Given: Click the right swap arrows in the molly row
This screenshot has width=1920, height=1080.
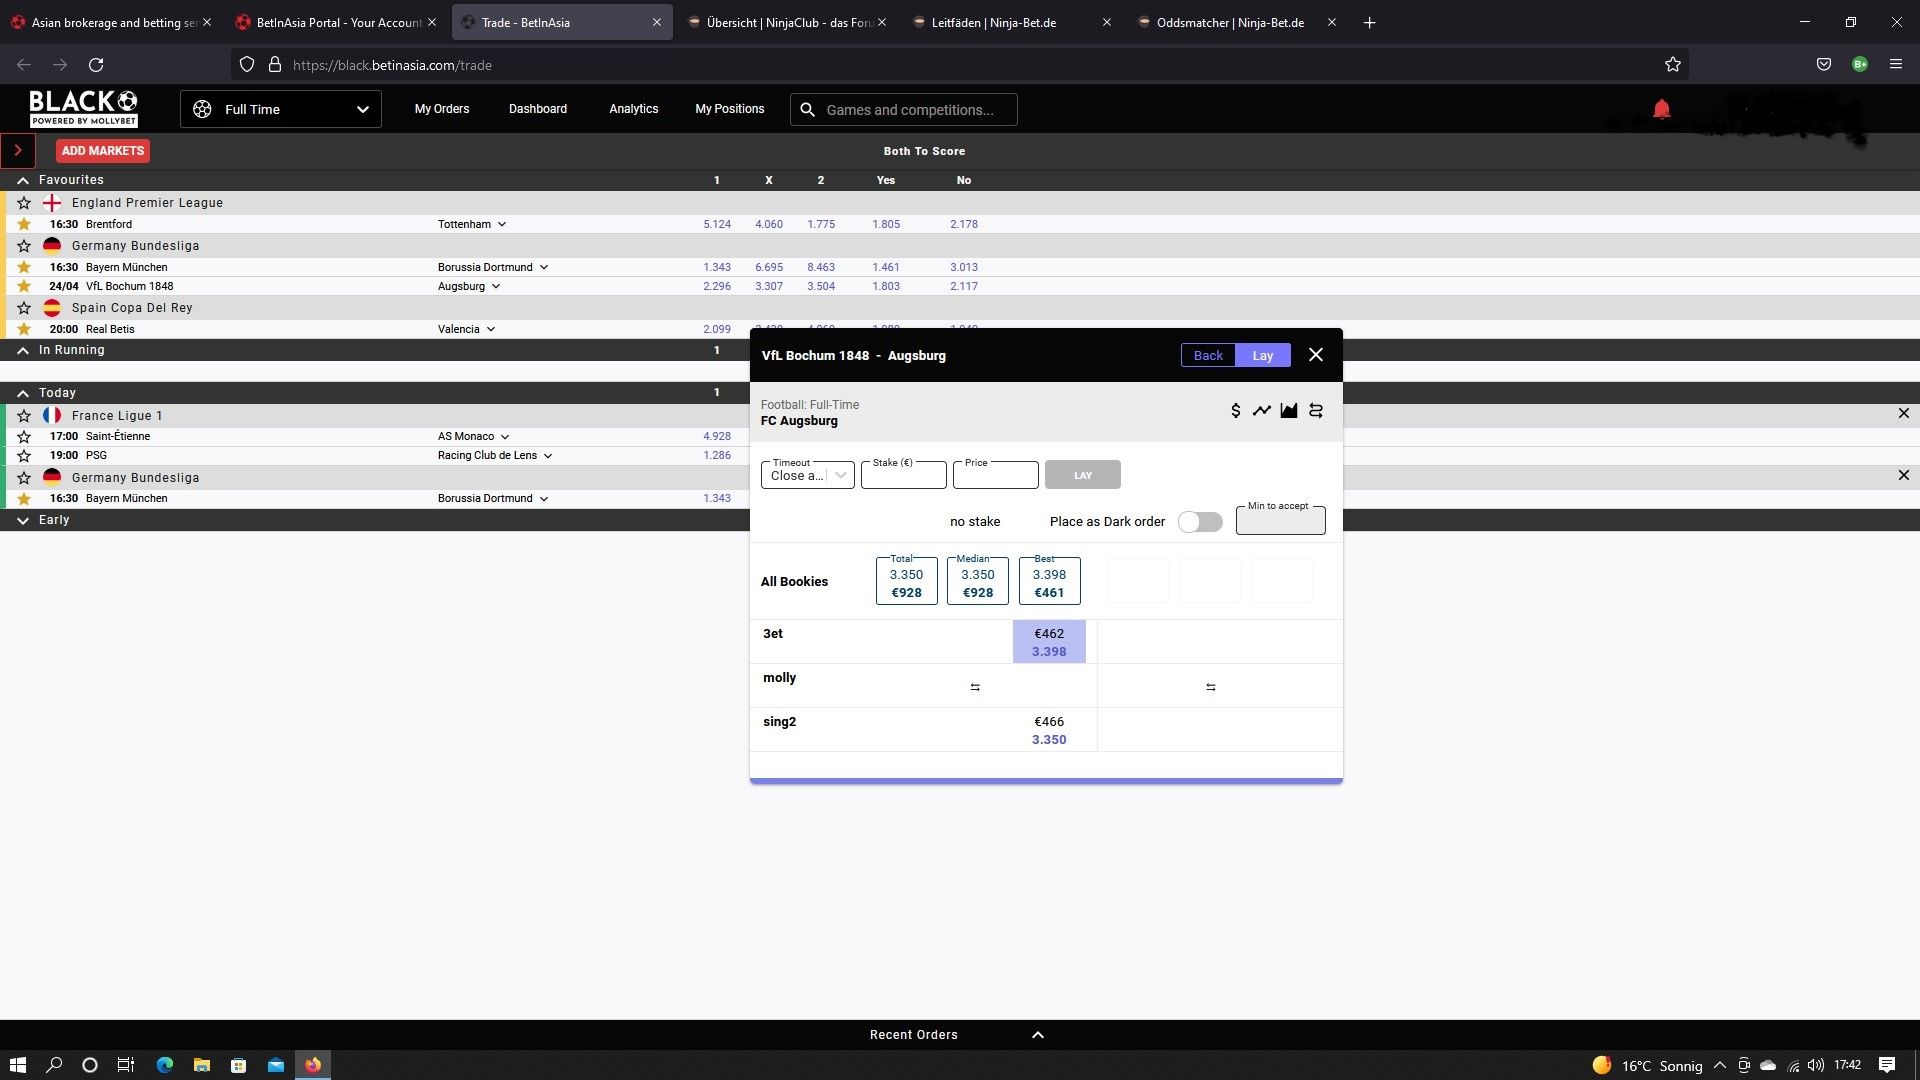Looking at the screenshot, I should click(x=1211, y=687).
